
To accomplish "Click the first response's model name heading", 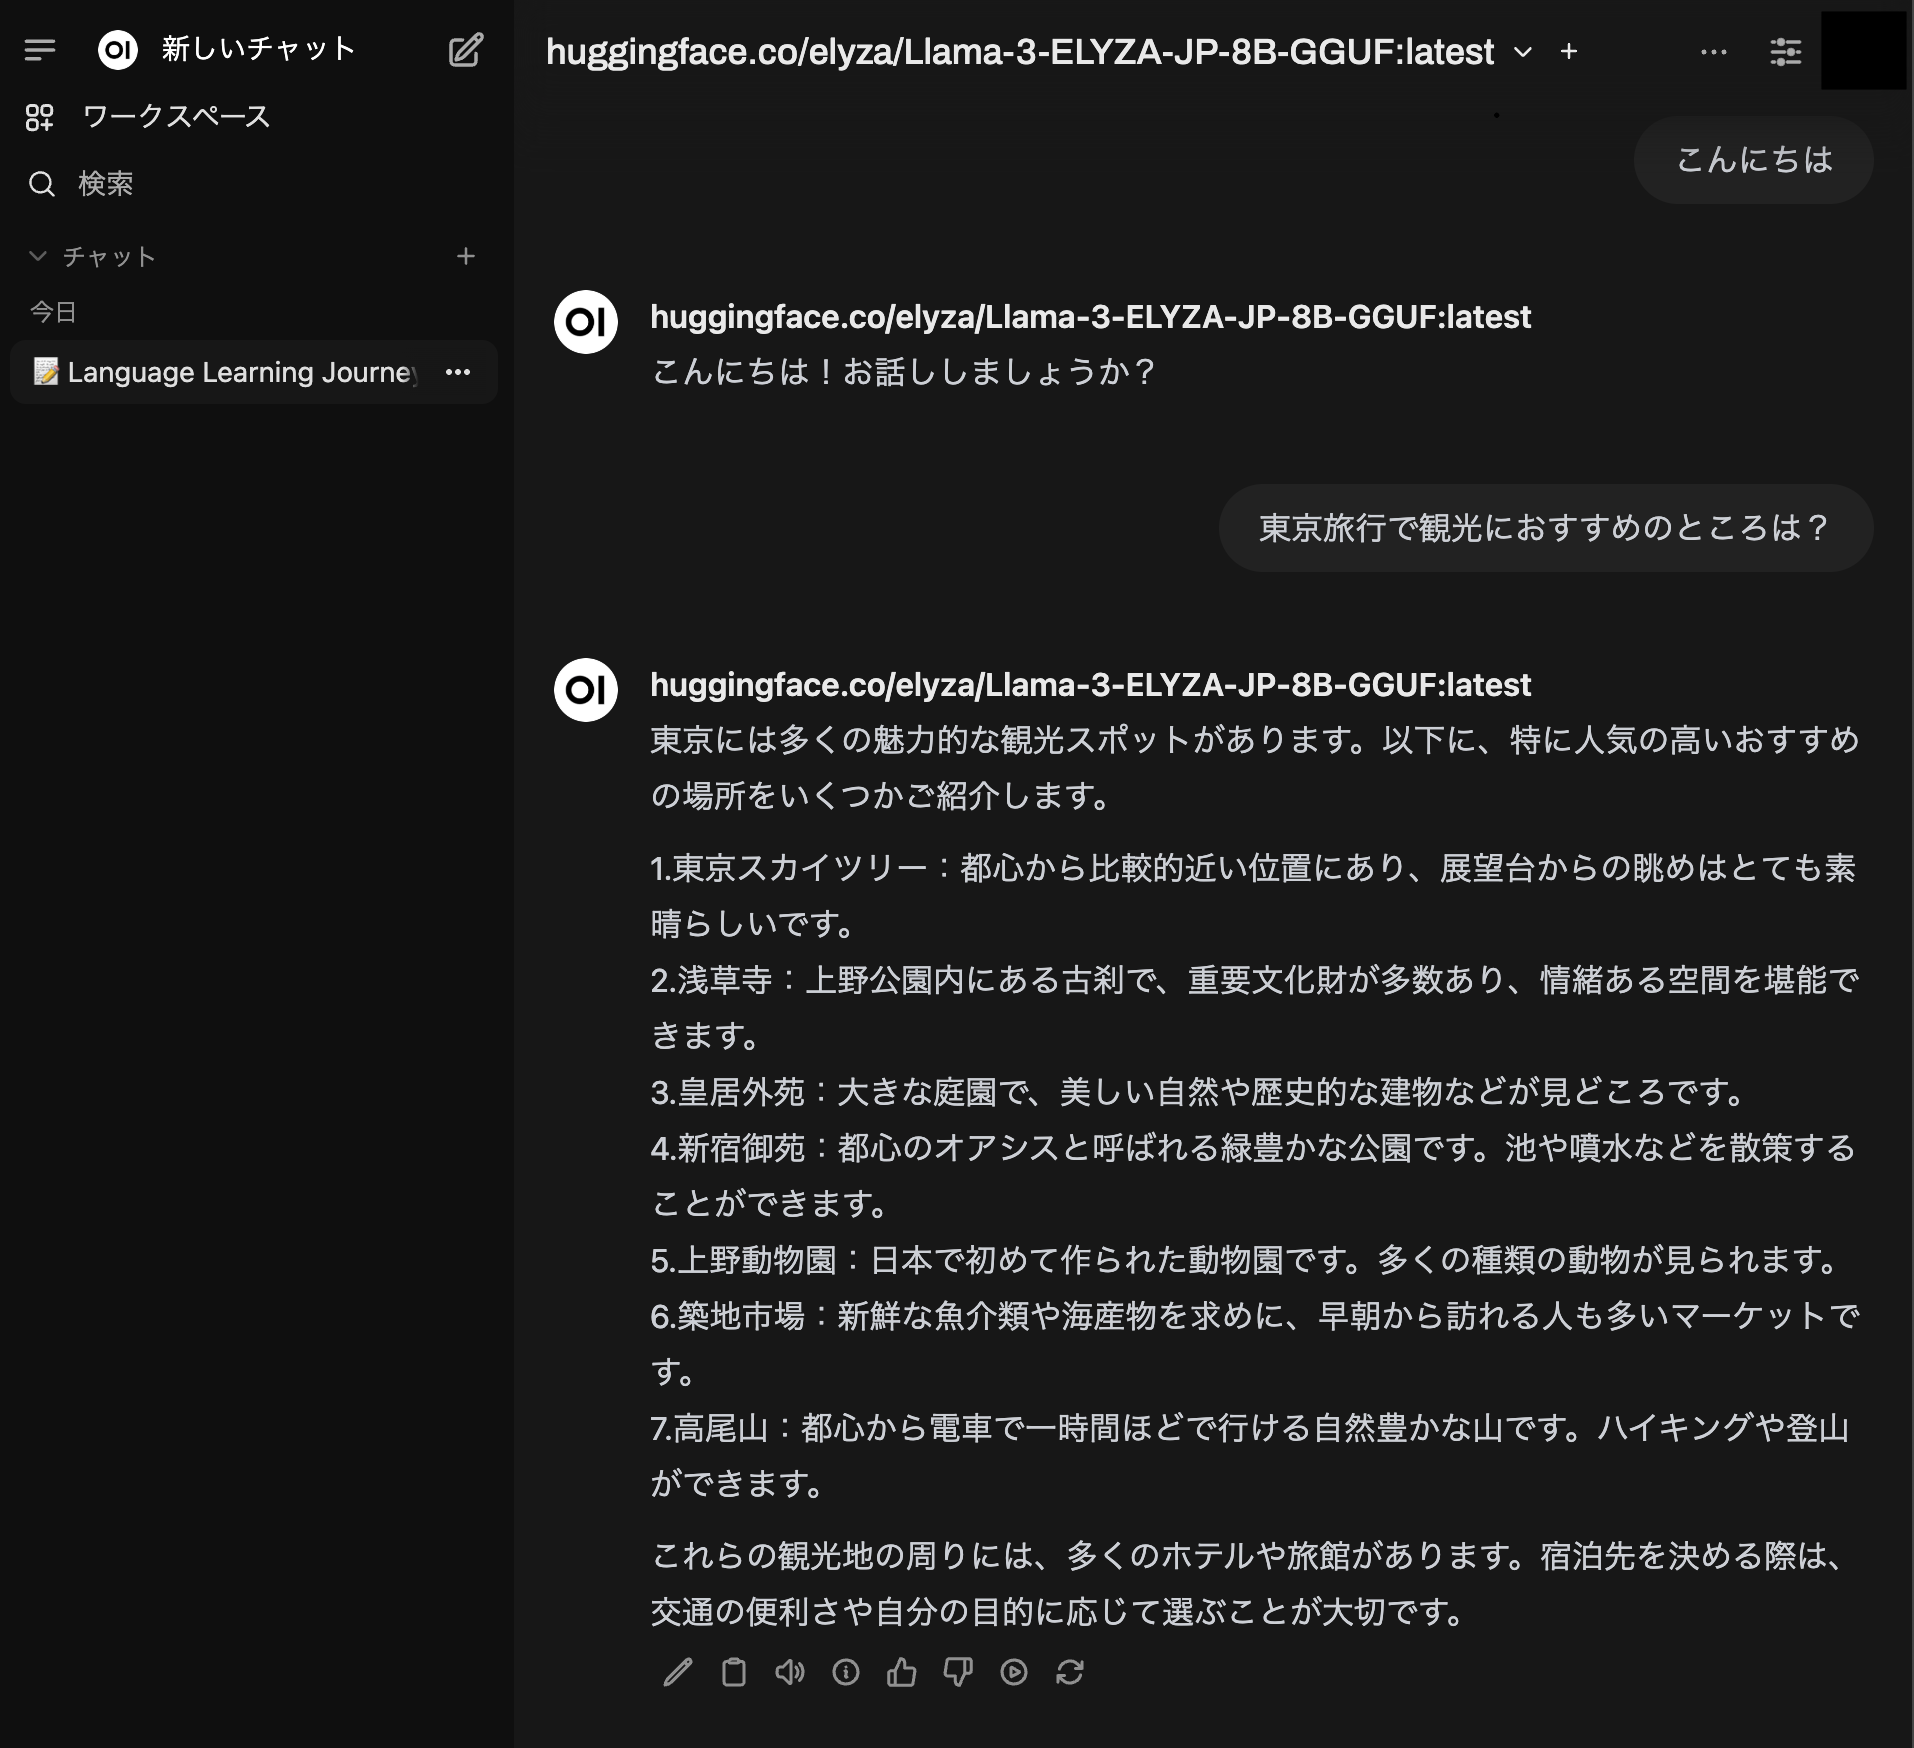I will tap(1091, 317).
